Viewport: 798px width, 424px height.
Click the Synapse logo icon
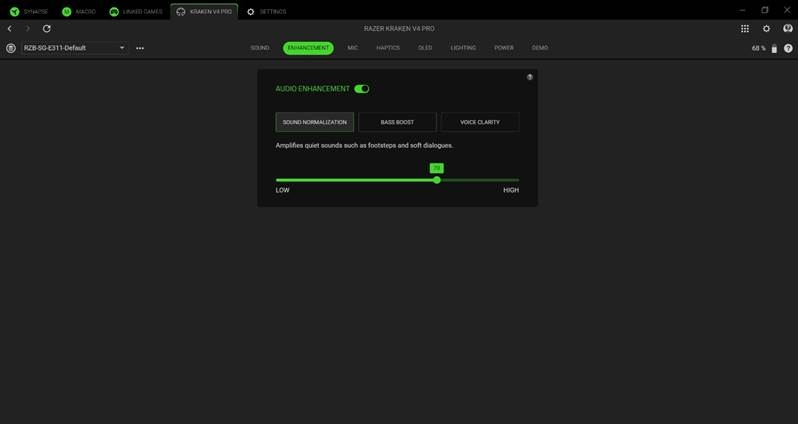(14, 11)
